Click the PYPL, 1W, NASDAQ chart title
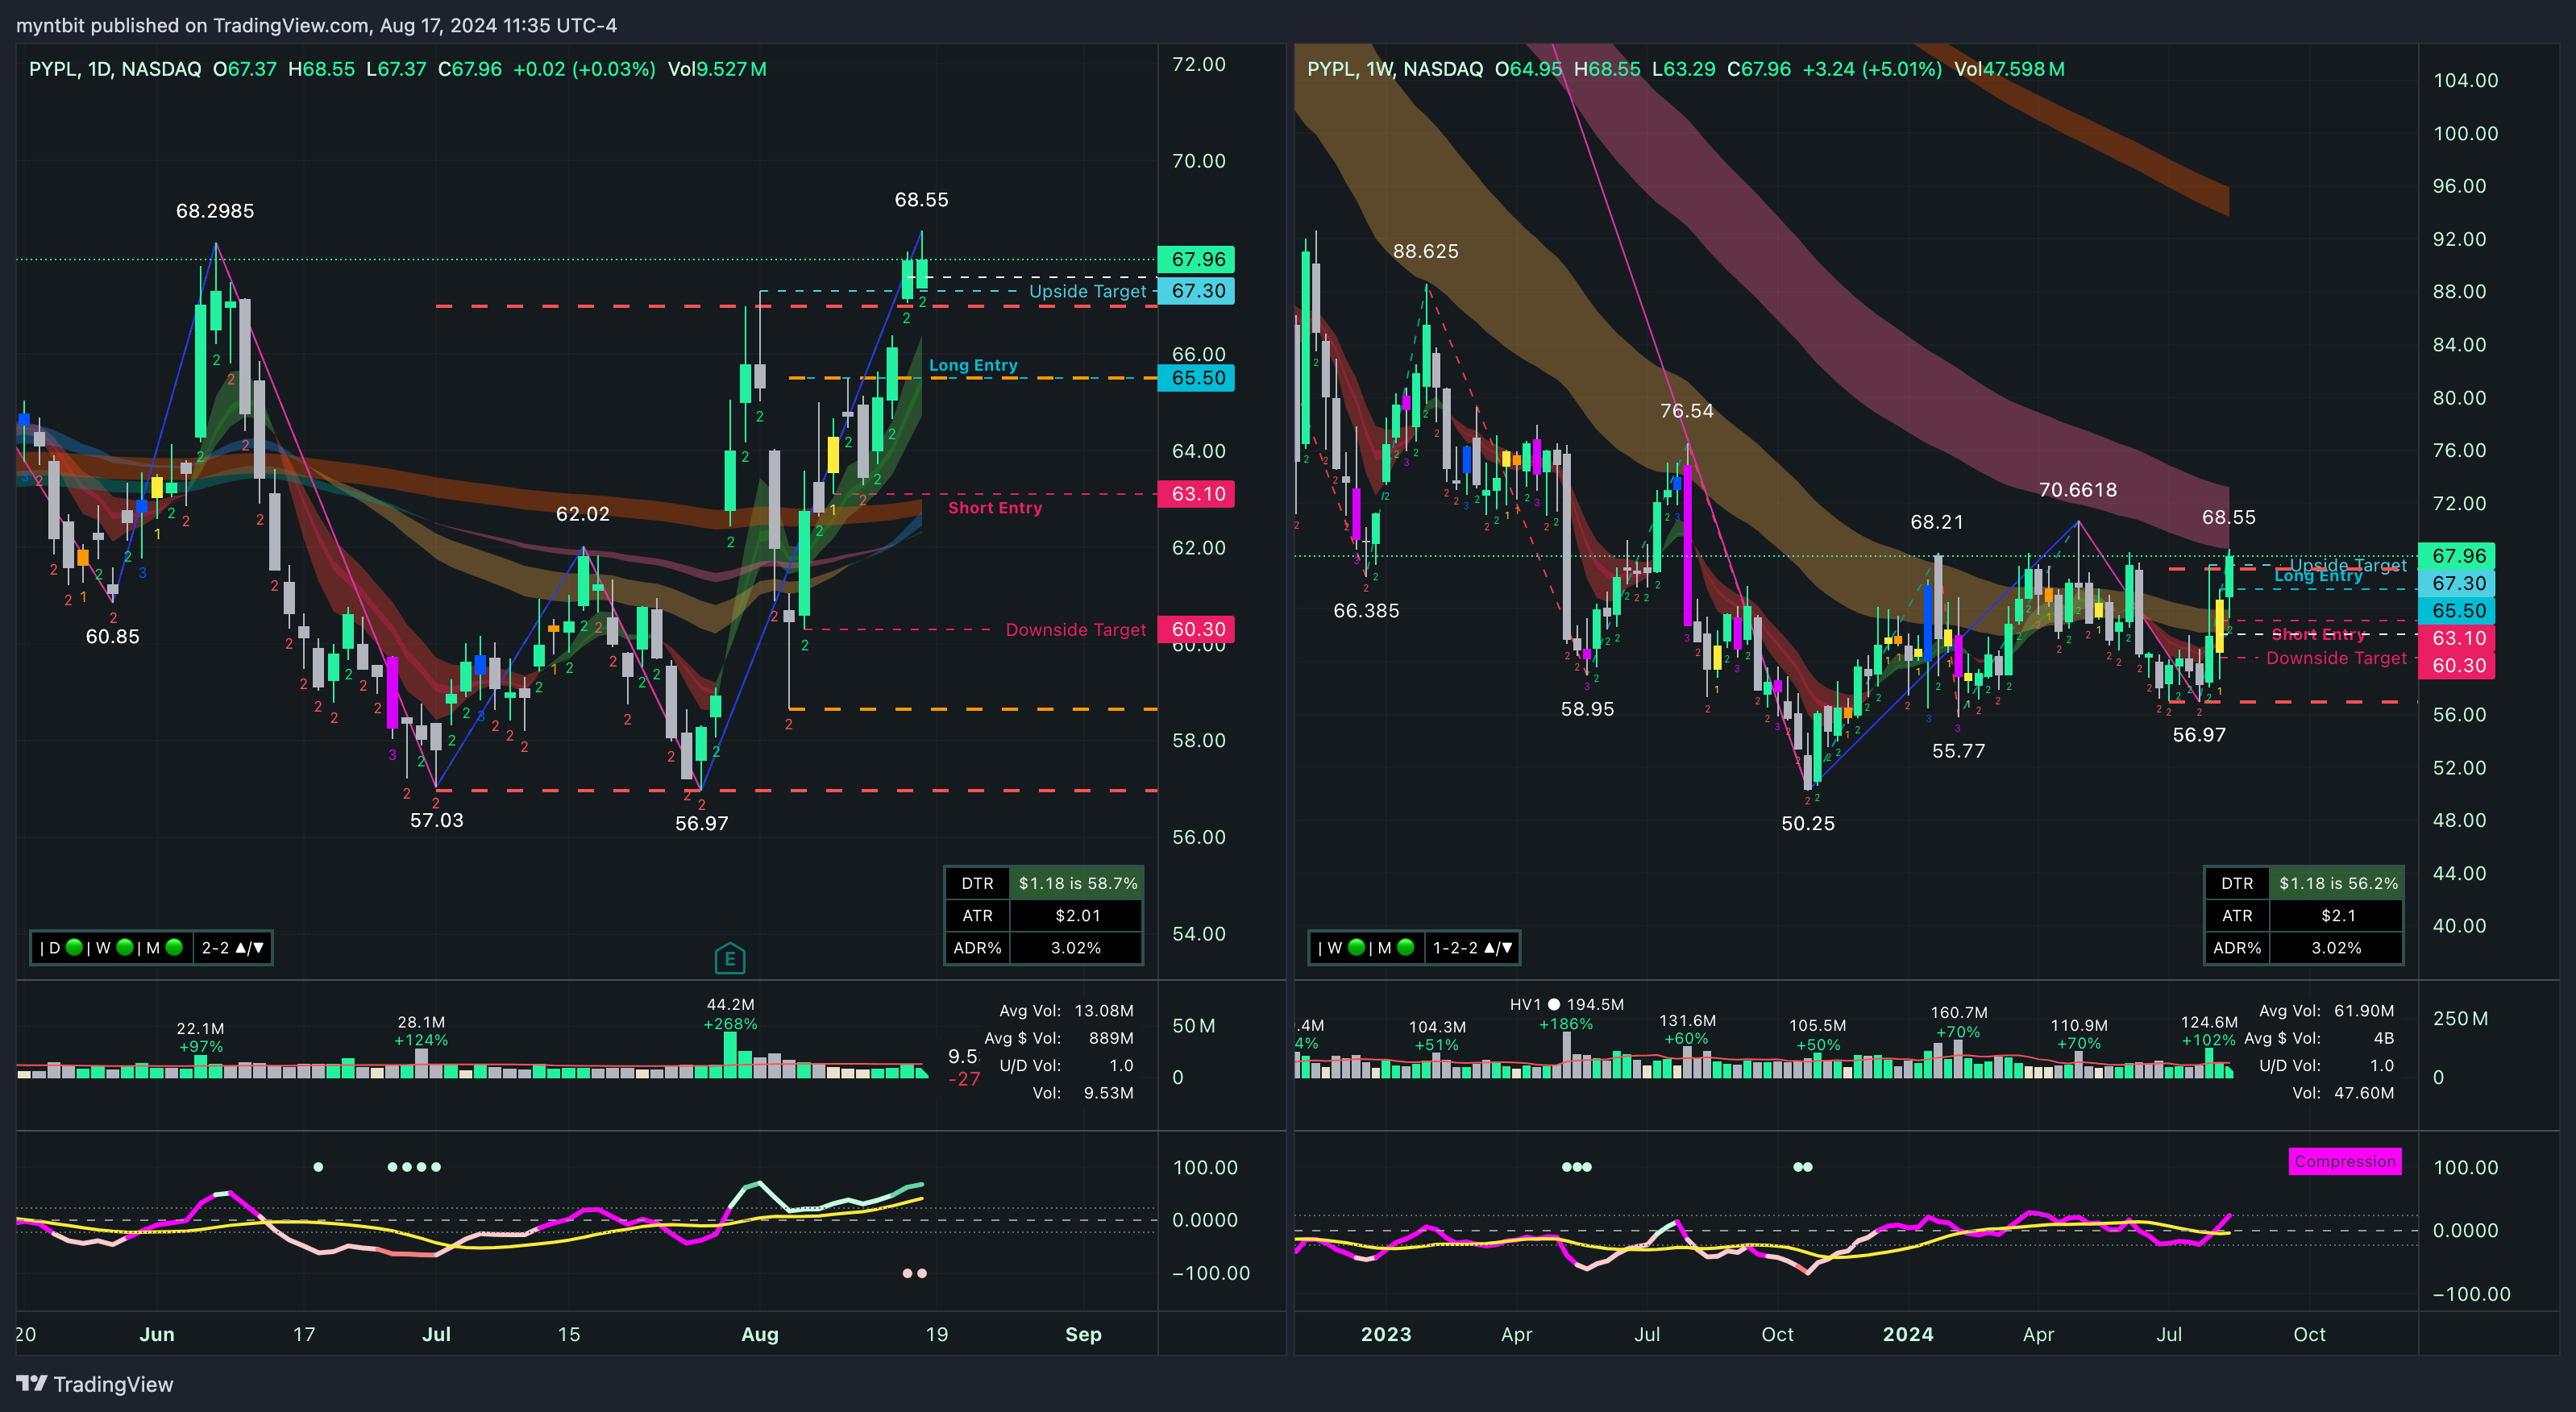 click(1395, 69)
